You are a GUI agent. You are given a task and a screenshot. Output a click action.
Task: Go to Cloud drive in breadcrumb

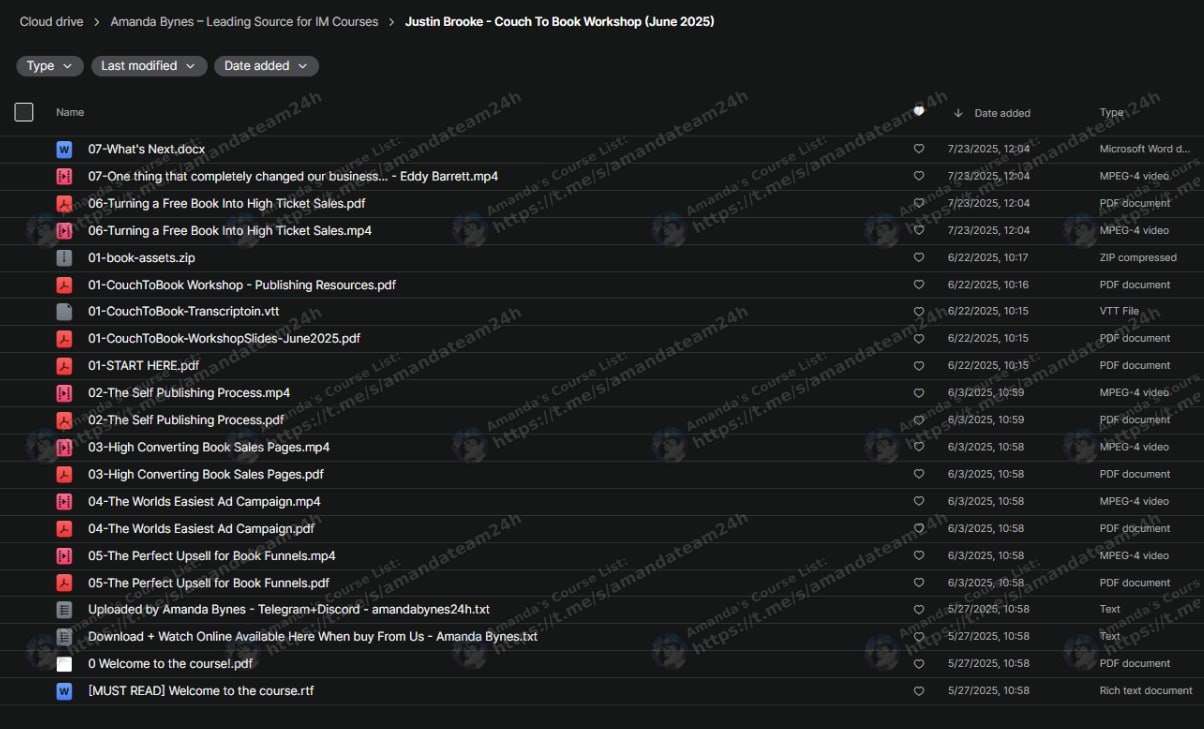(x=51, y=21)
